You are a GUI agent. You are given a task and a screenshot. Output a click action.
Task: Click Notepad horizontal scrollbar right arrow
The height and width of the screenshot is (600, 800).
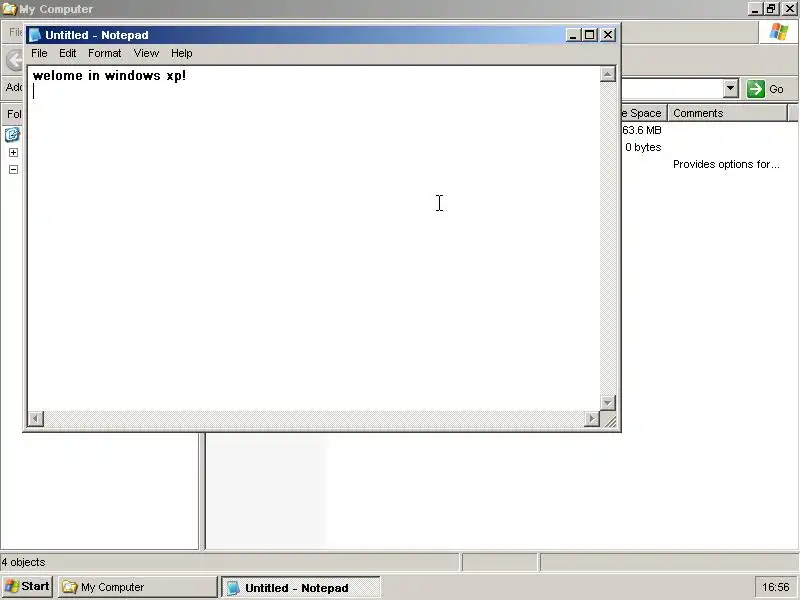tap(592, 419)
